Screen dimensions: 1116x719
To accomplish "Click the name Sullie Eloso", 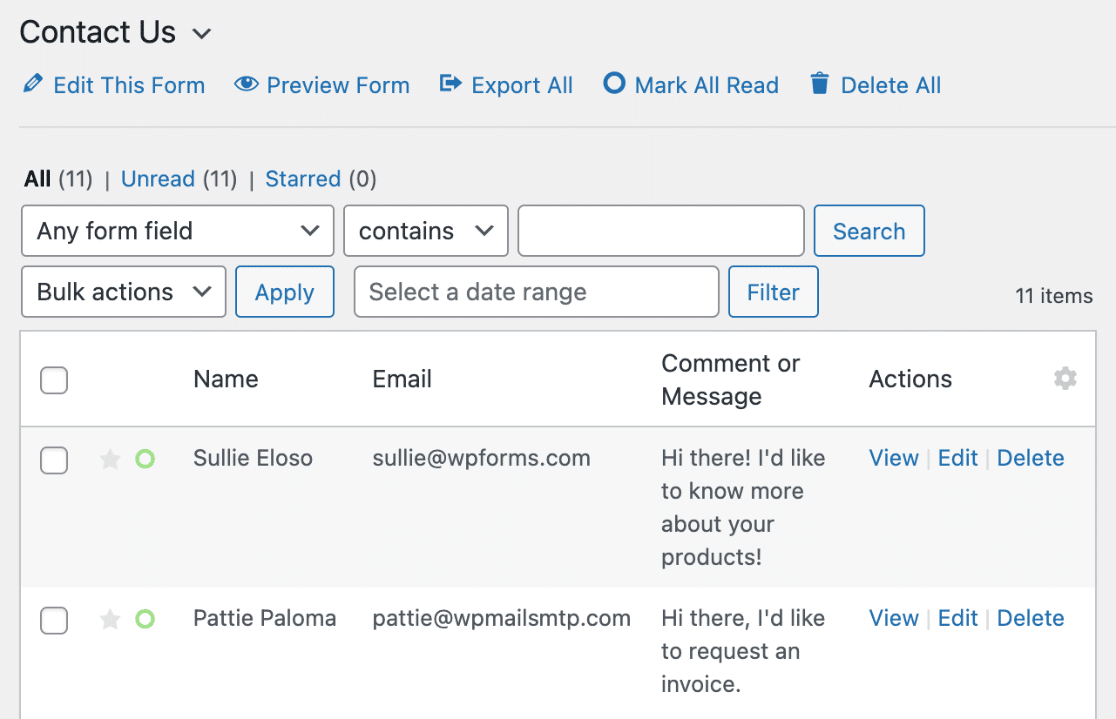I will 253,458.
